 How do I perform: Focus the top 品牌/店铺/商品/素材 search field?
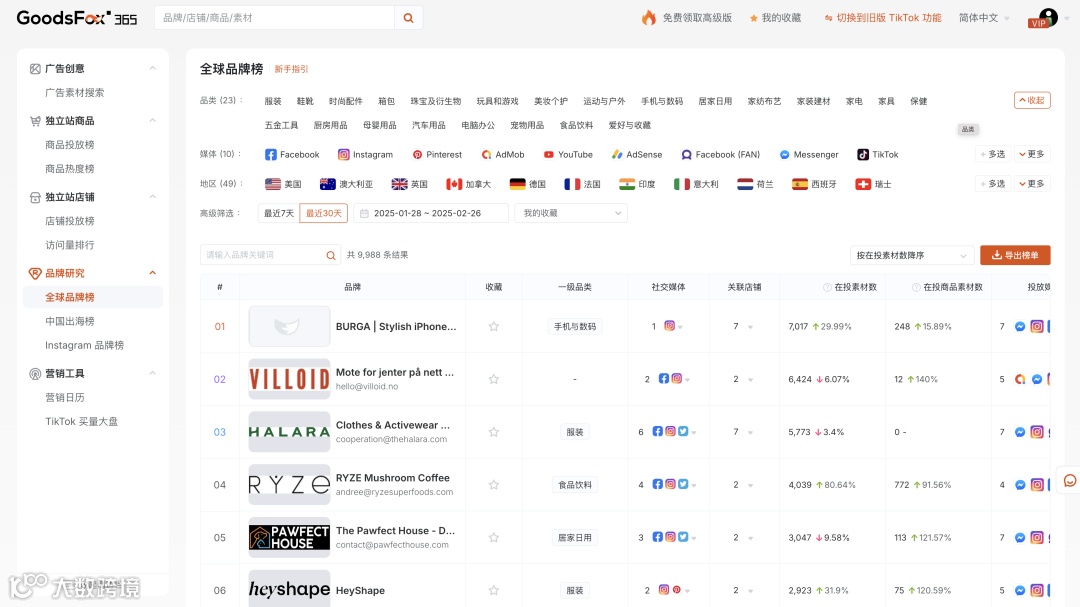(275, 18)
